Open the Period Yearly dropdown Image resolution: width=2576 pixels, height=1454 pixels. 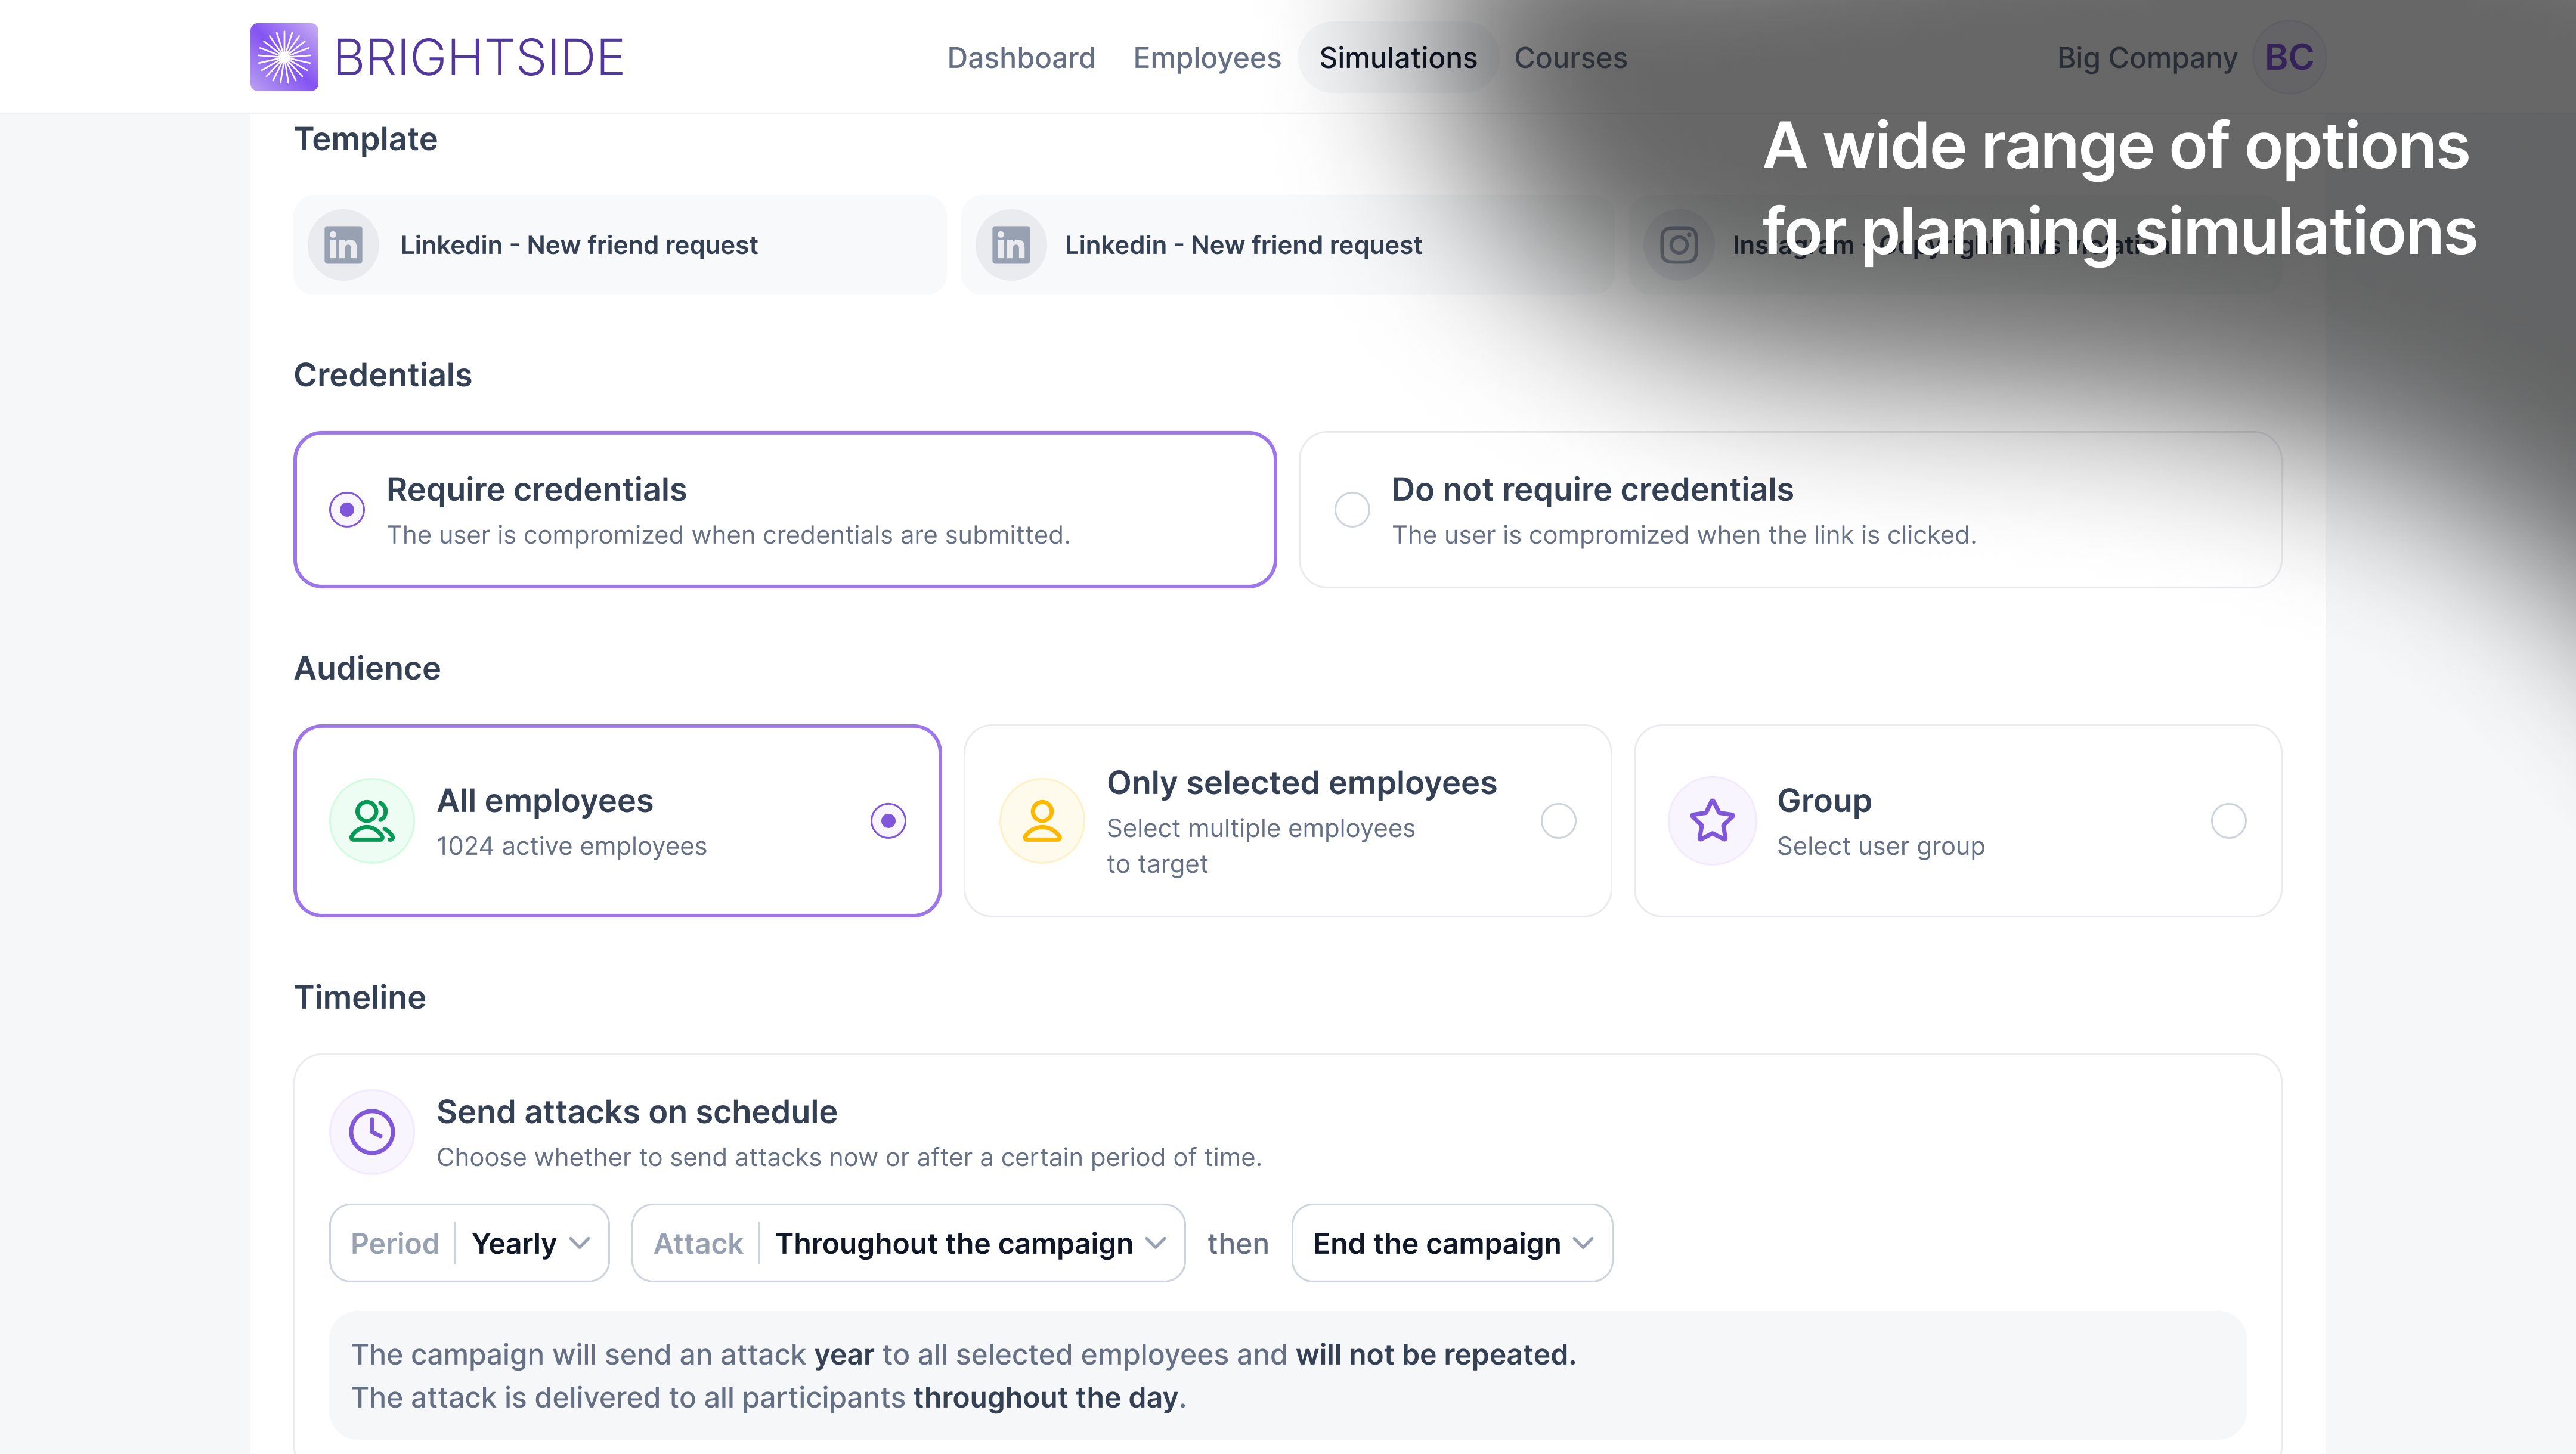pyautogui.click(x=469, y=1243)
